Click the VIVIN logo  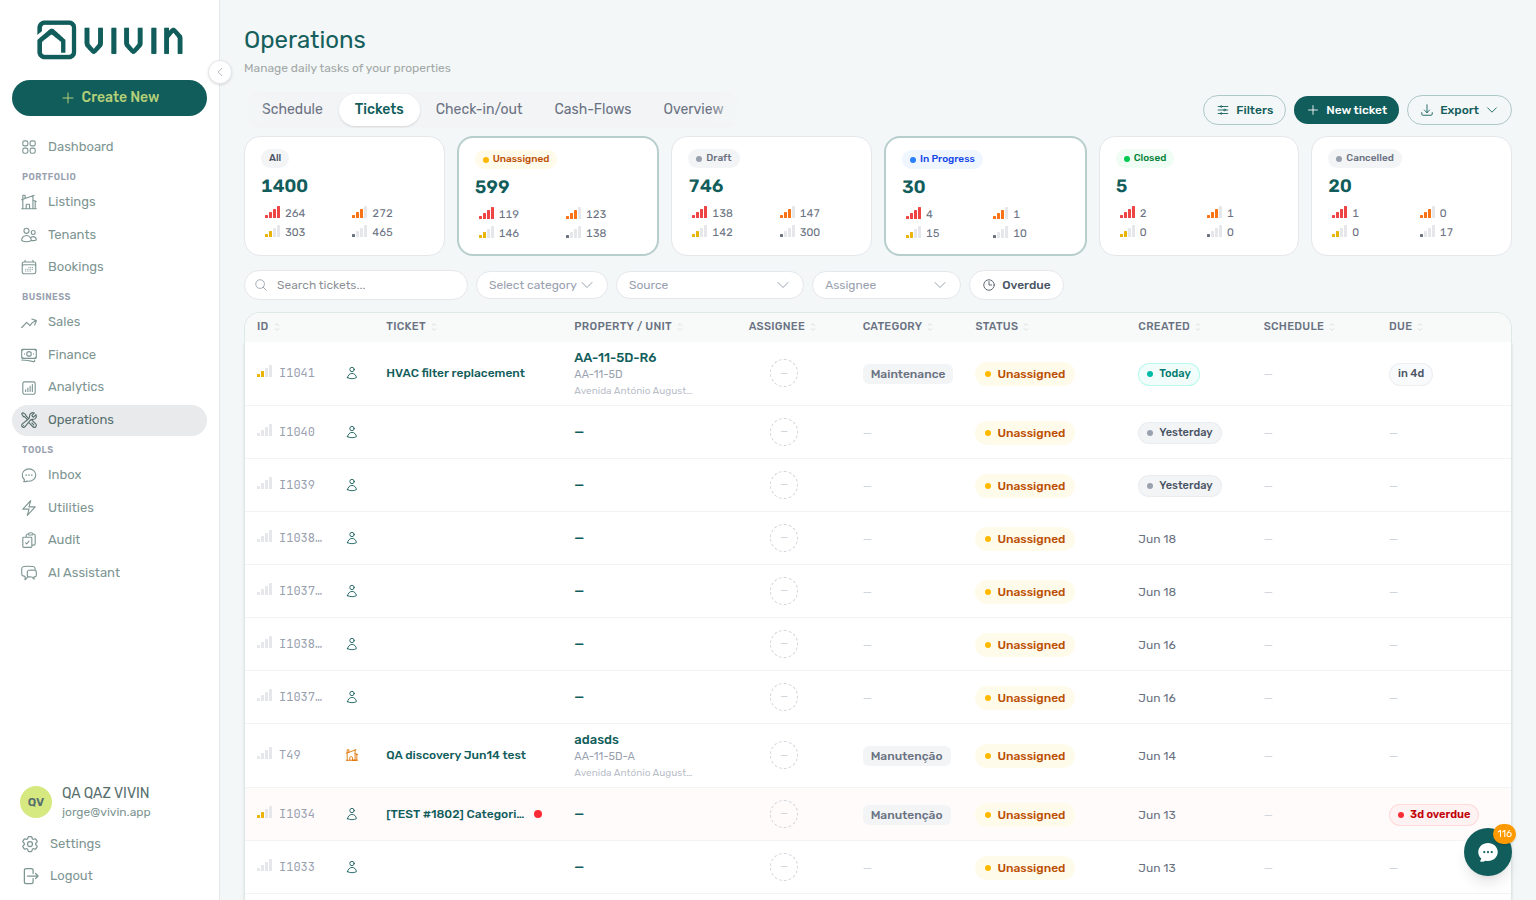[110, 40]
